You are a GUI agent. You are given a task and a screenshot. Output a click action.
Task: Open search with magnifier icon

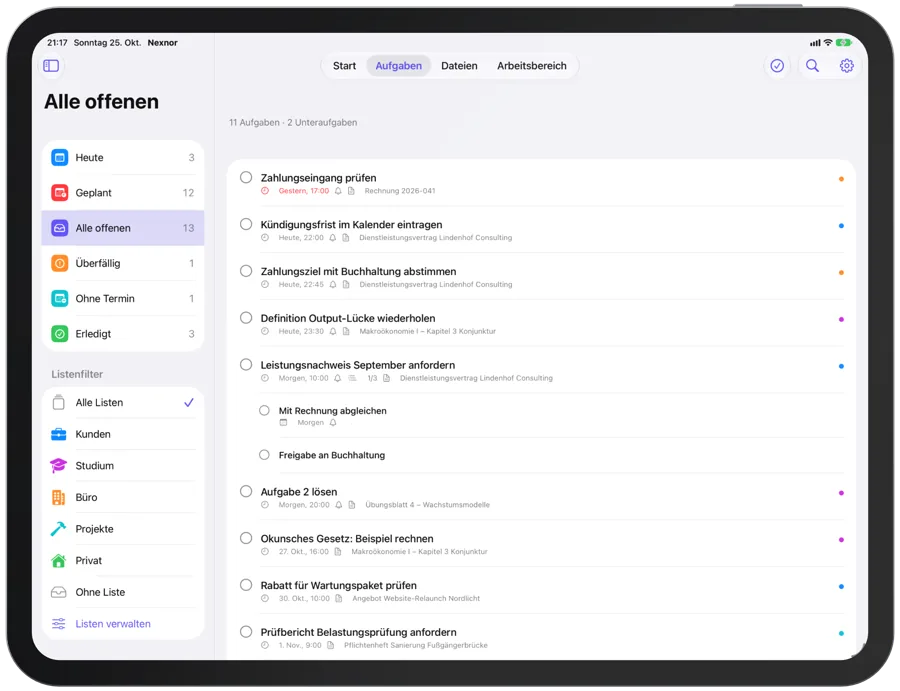812,66
